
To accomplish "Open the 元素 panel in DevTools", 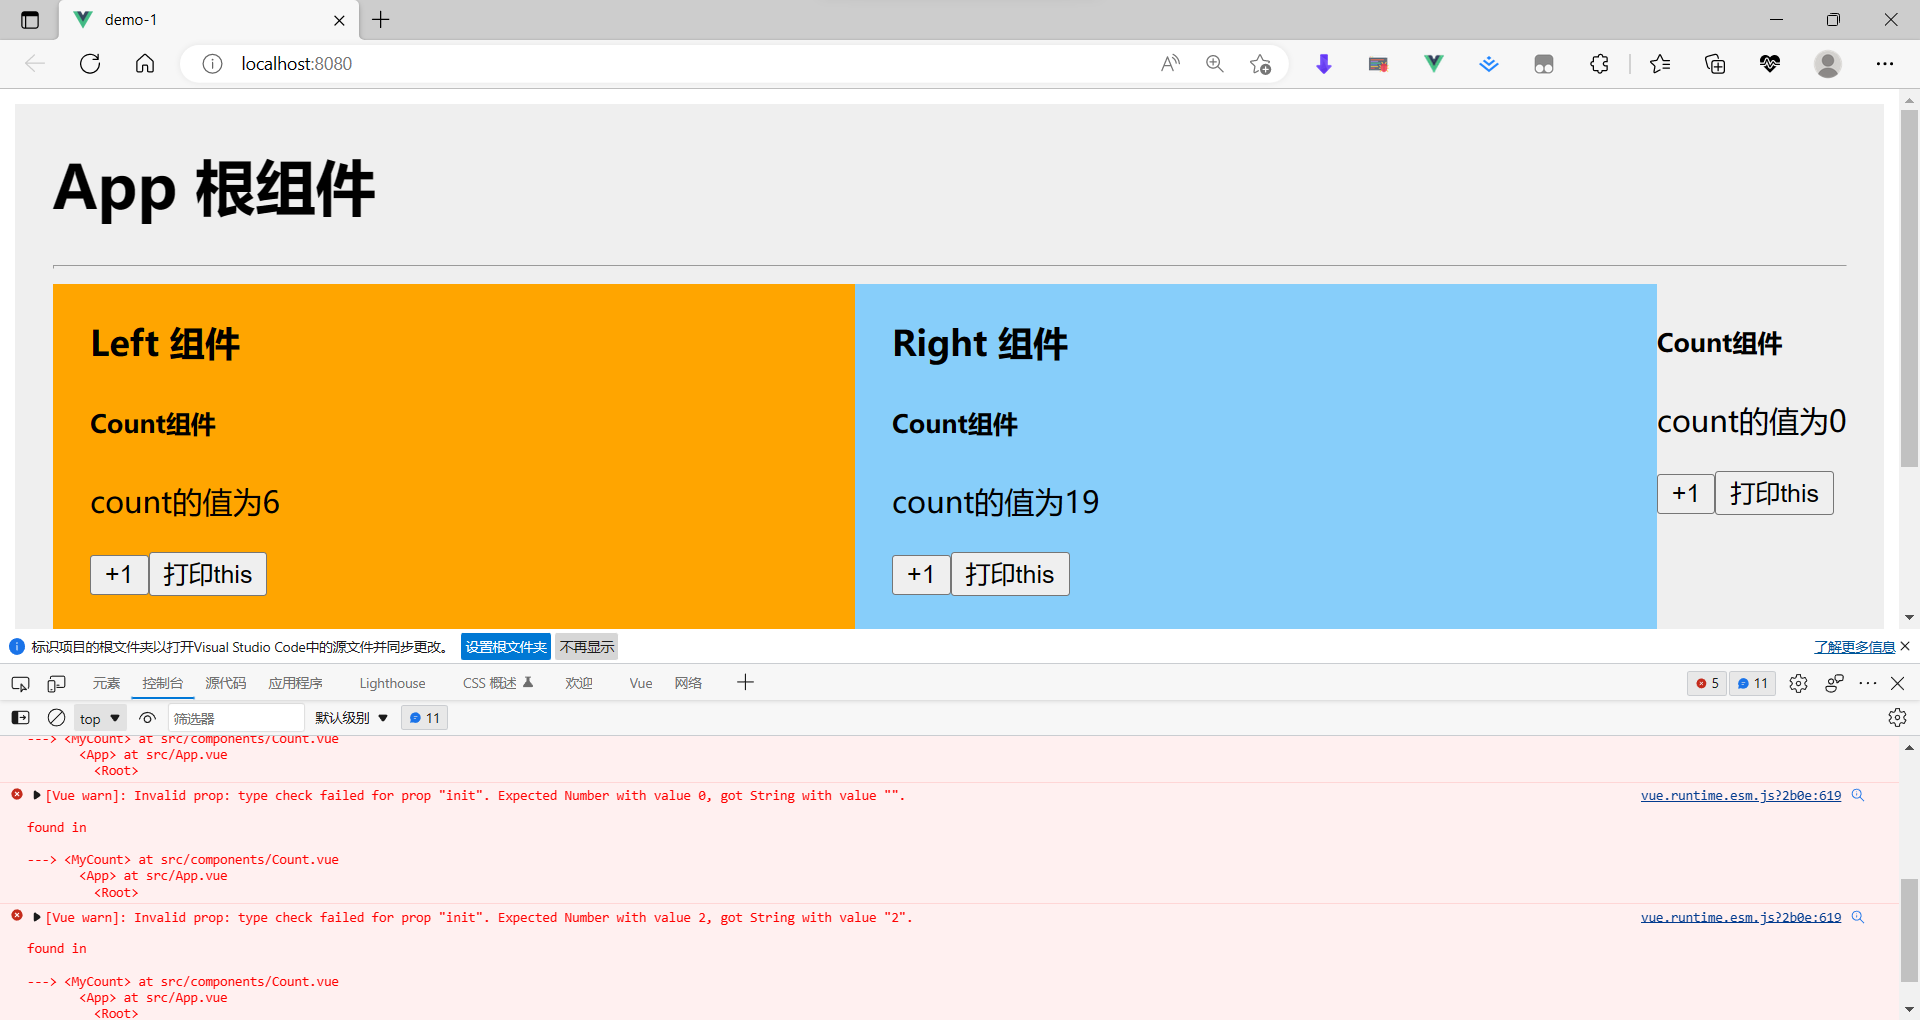I will tap(106, 683).
